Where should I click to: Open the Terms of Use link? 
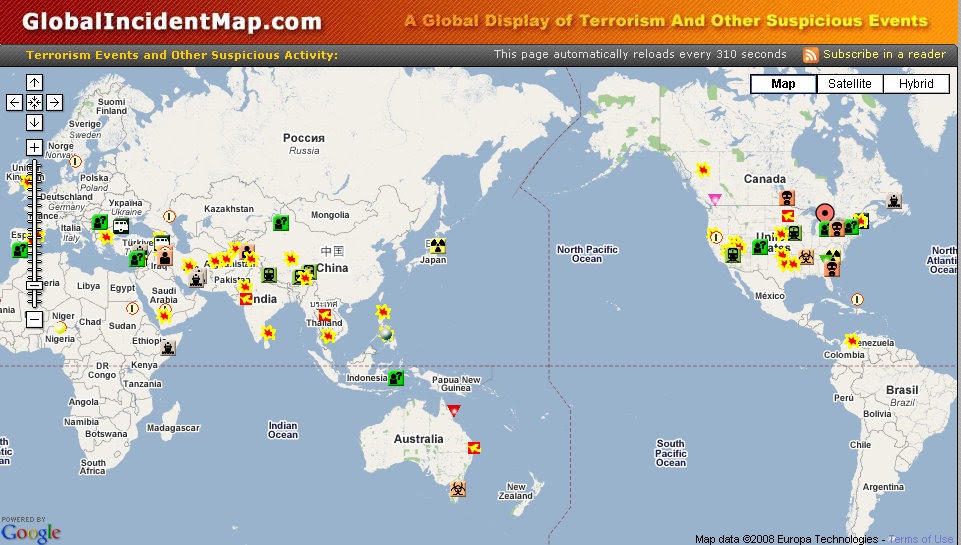click(921, 539)
